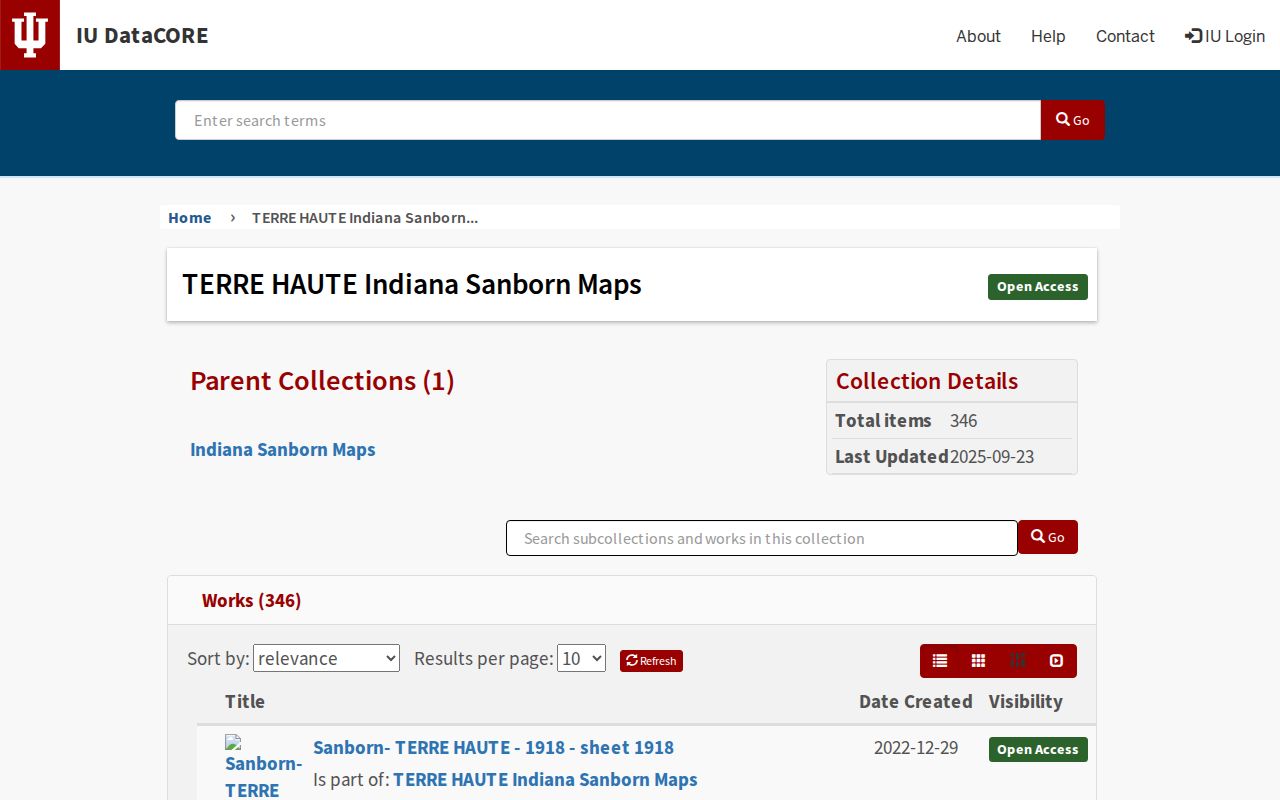Switch to gallery grid view
1280x800 pixels.
(x=979, y=661)
